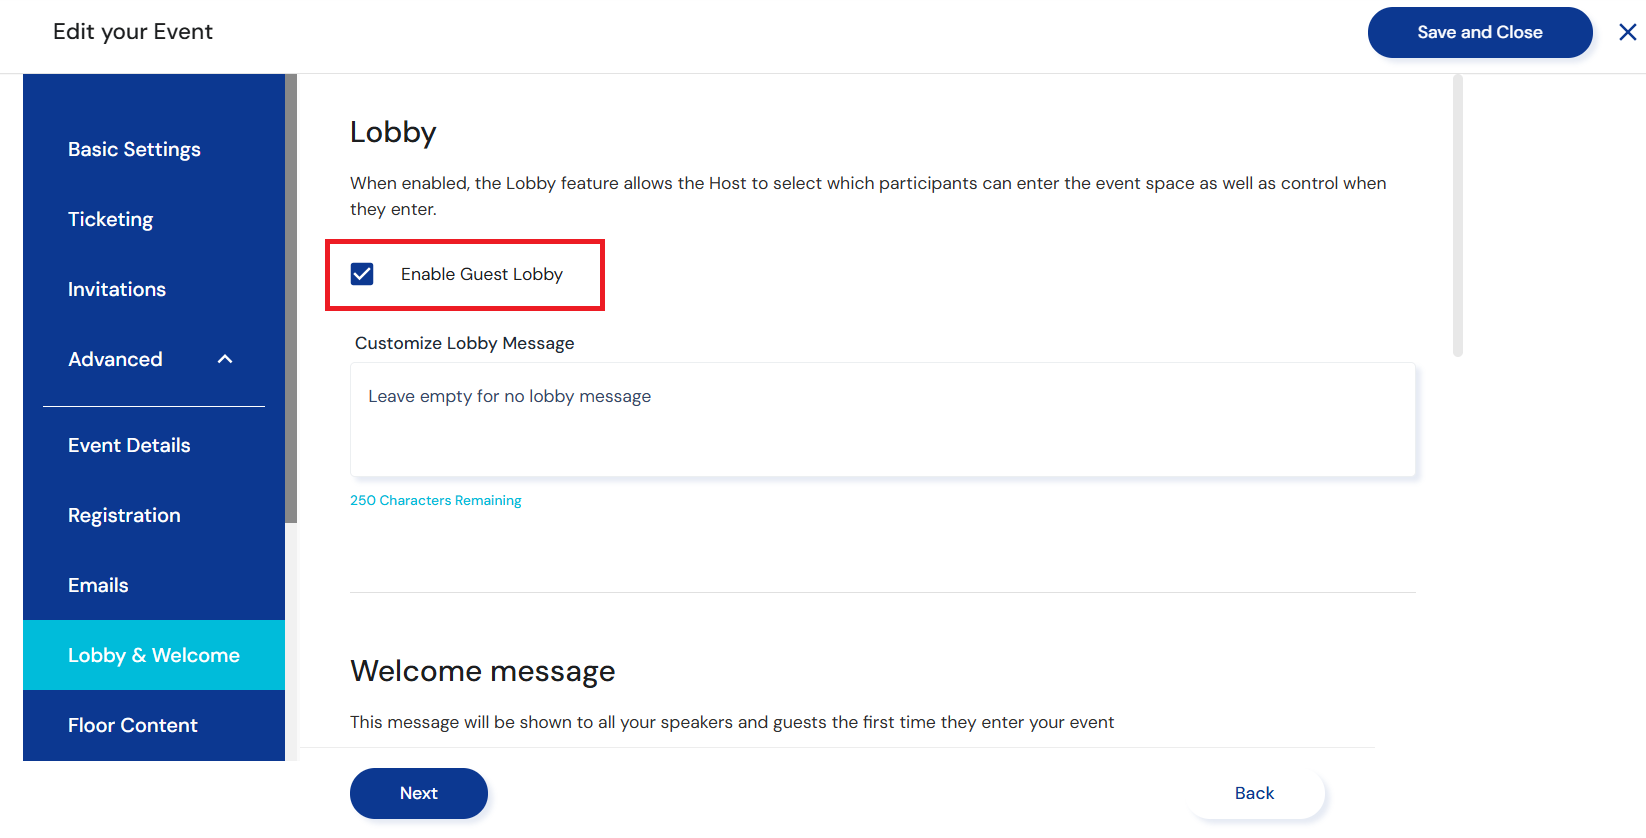The width and height of the screenshot is (1646, 838).
Task: Click Save and Close button
Action: point(1479,32)
